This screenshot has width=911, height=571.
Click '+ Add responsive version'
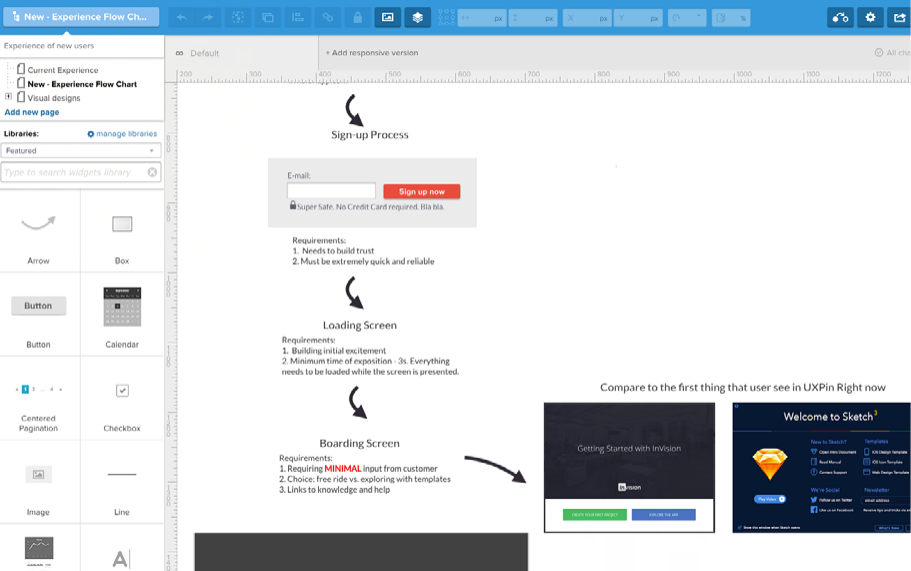click(x=372, y=52)
